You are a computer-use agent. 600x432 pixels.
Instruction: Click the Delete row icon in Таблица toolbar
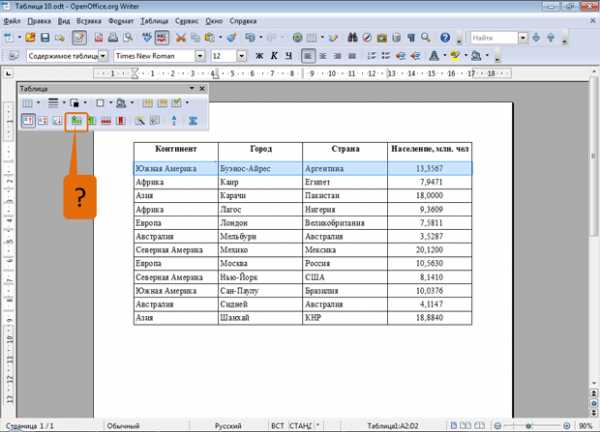106,121
